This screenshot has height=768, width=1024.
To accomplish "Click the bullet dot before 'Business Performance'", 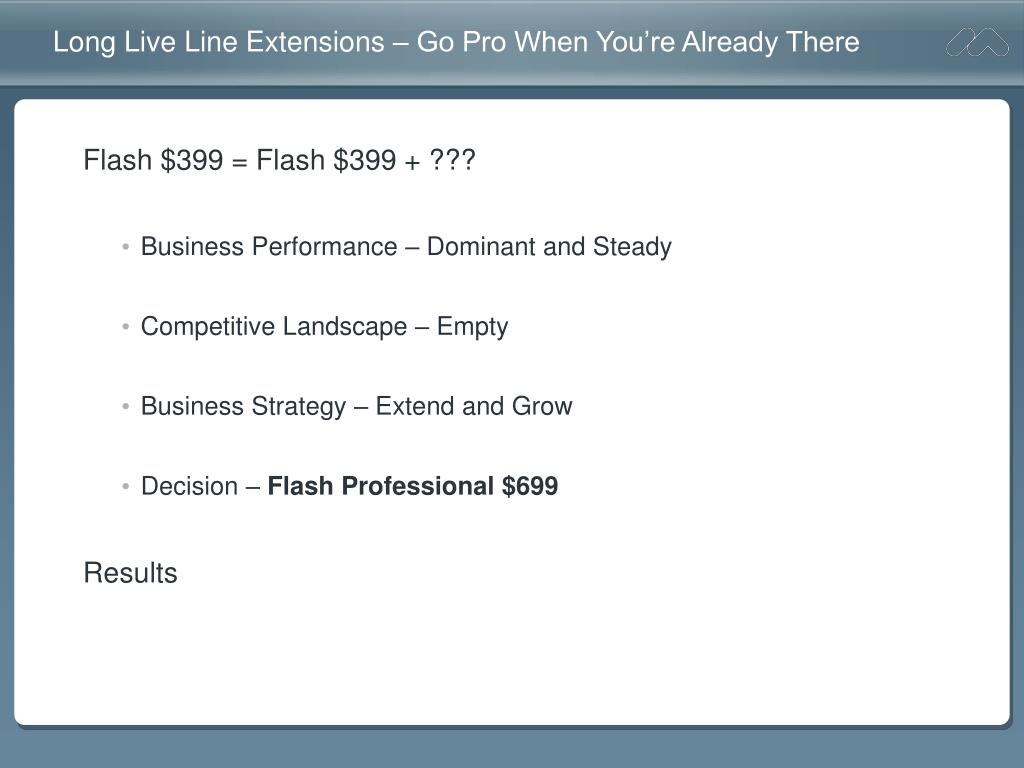I will click(x=125, y=247).
